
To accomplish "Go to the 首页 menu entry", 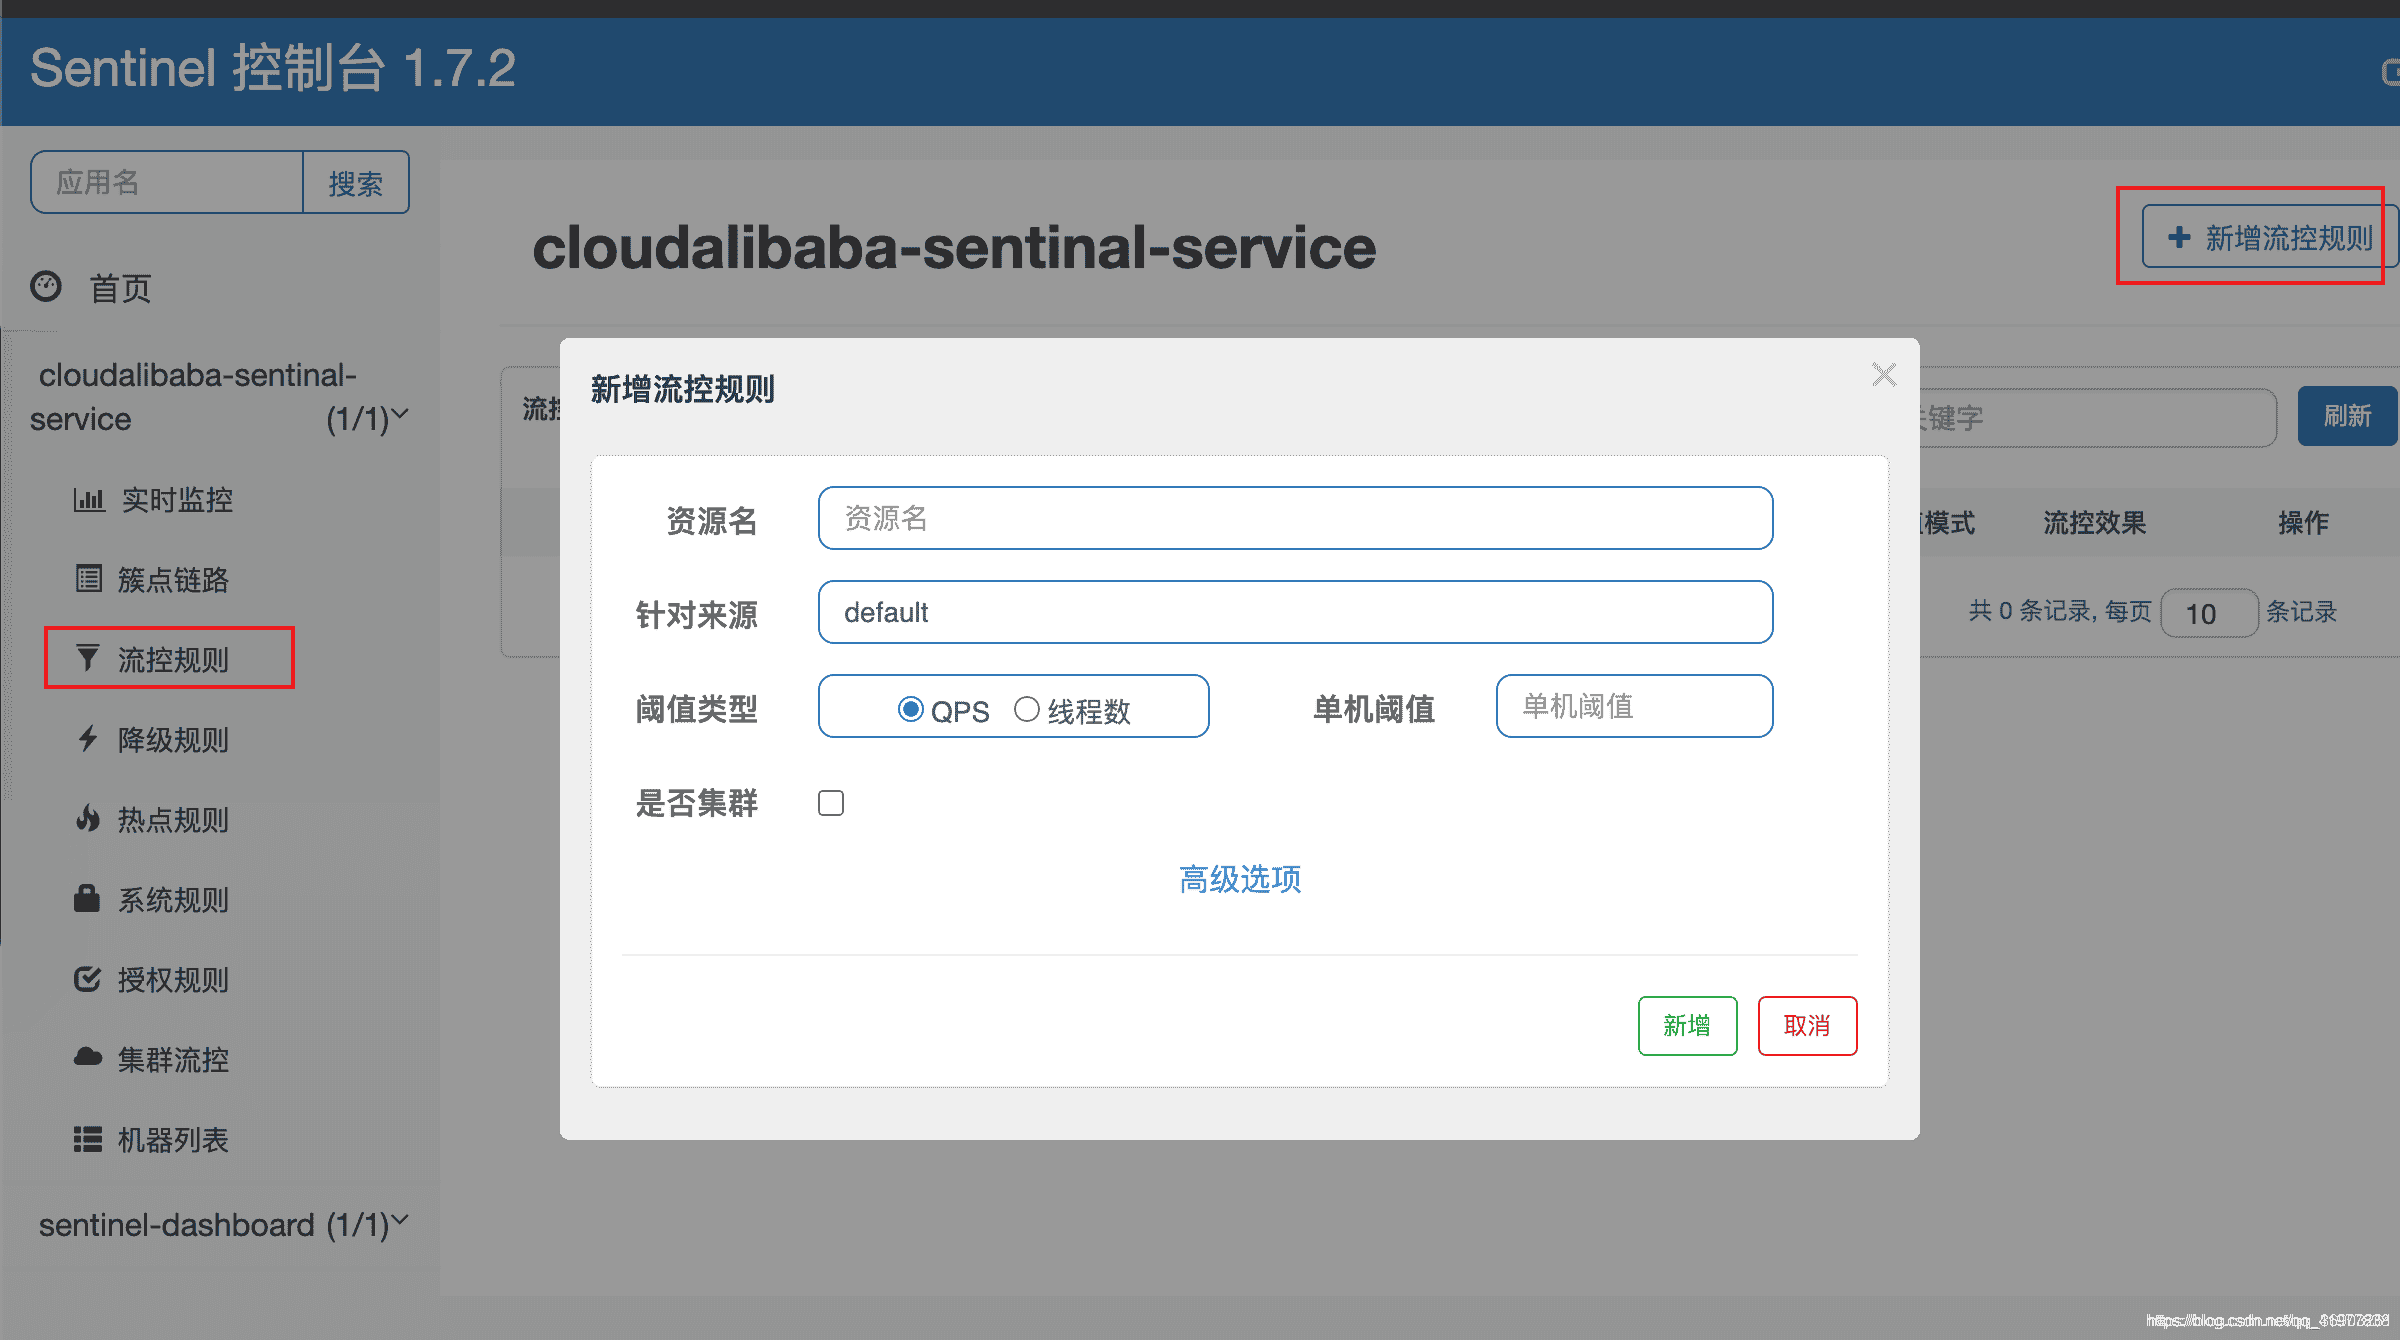I will coord(121,288).
